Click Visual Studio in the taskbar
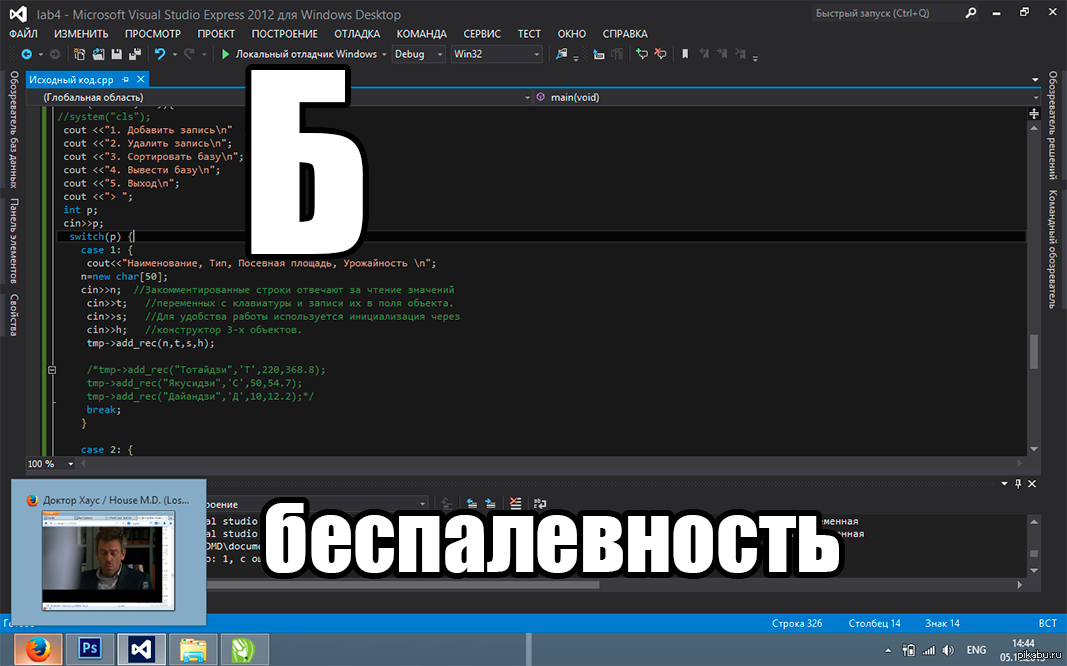The image size is (1067, 666). 141,649
